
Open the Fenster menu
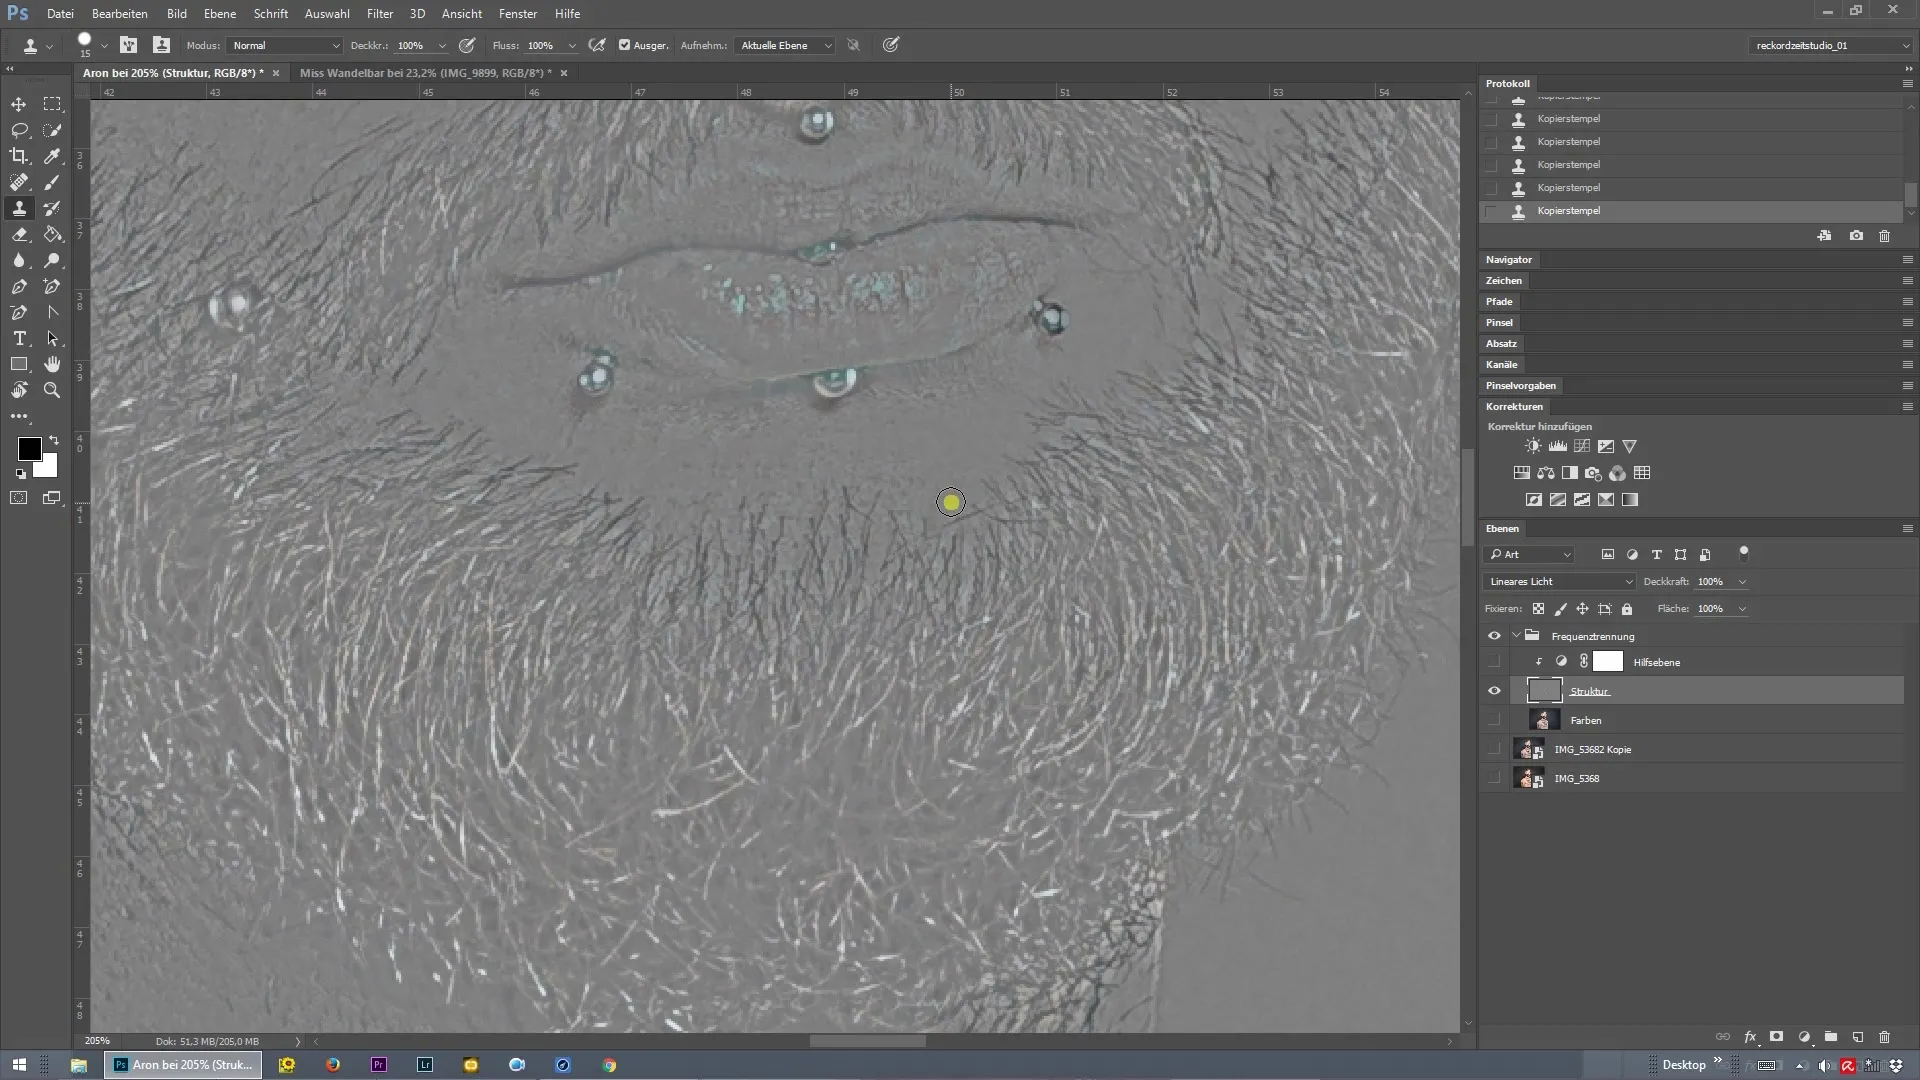click(x=518, y=14)
